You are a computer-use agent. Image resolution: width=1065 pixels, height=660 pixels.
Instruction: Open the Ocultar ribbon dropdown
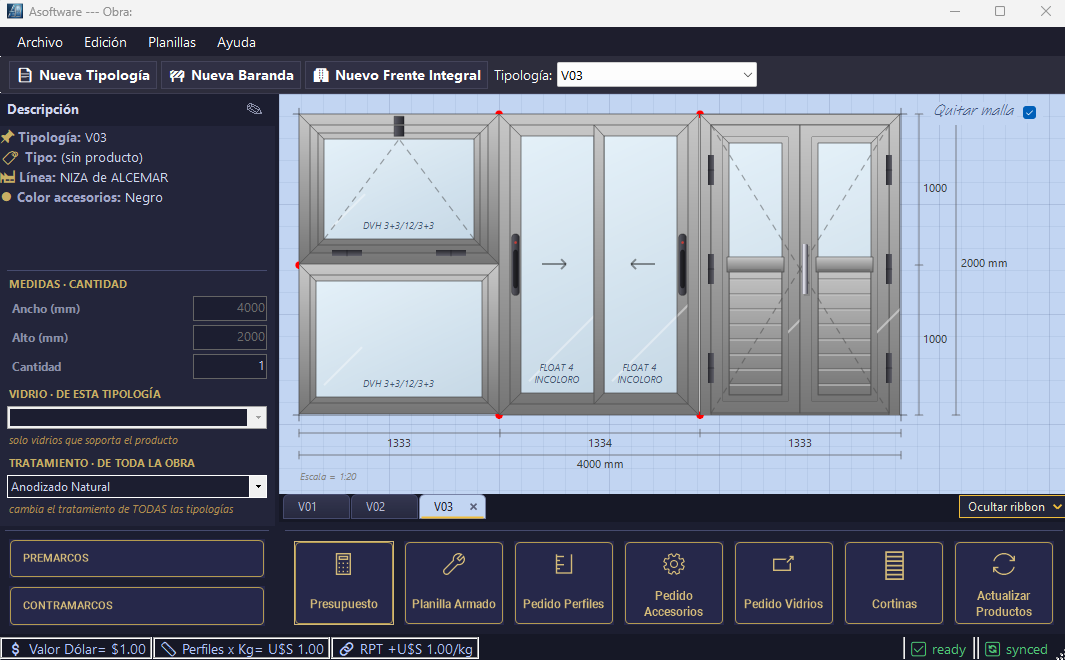coord(1012,507)
